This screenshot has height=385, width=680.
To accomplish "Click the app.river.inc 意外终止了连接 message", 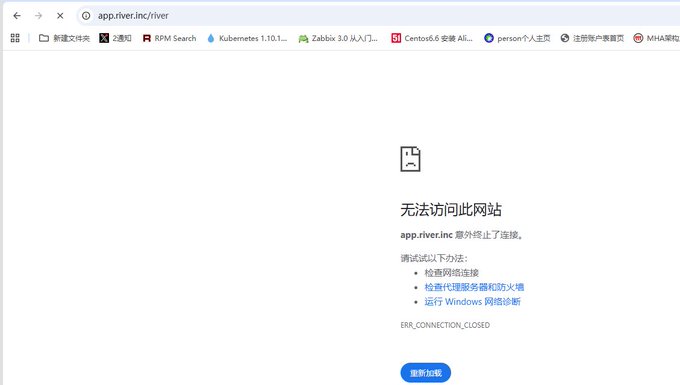I will point(462,235).
